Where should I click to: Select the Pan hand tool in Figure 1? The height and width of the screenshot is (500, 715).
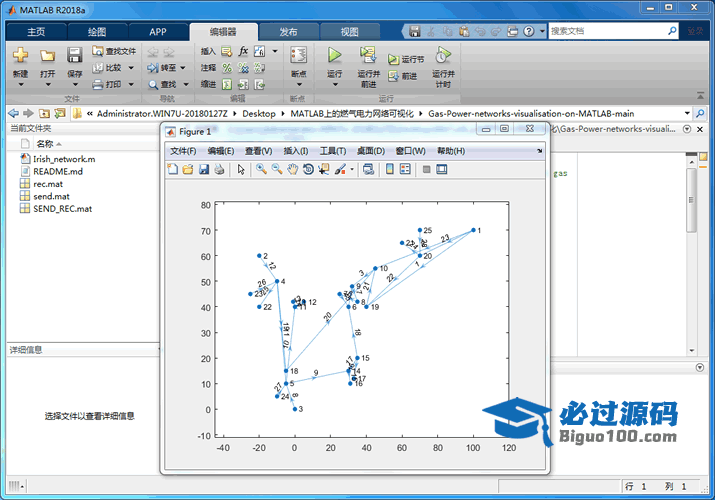292,170
